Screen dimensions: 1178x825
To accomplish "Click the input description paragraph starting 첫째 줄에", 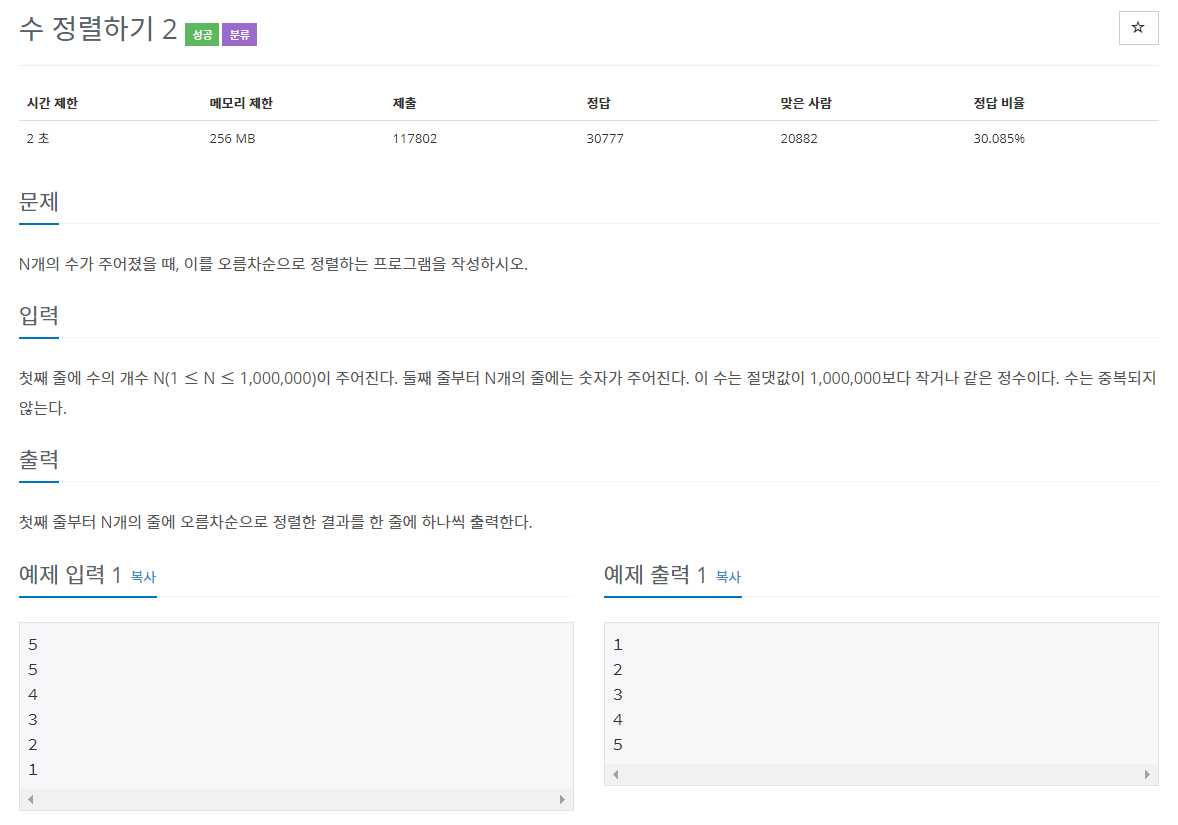I will pos(587,393).
